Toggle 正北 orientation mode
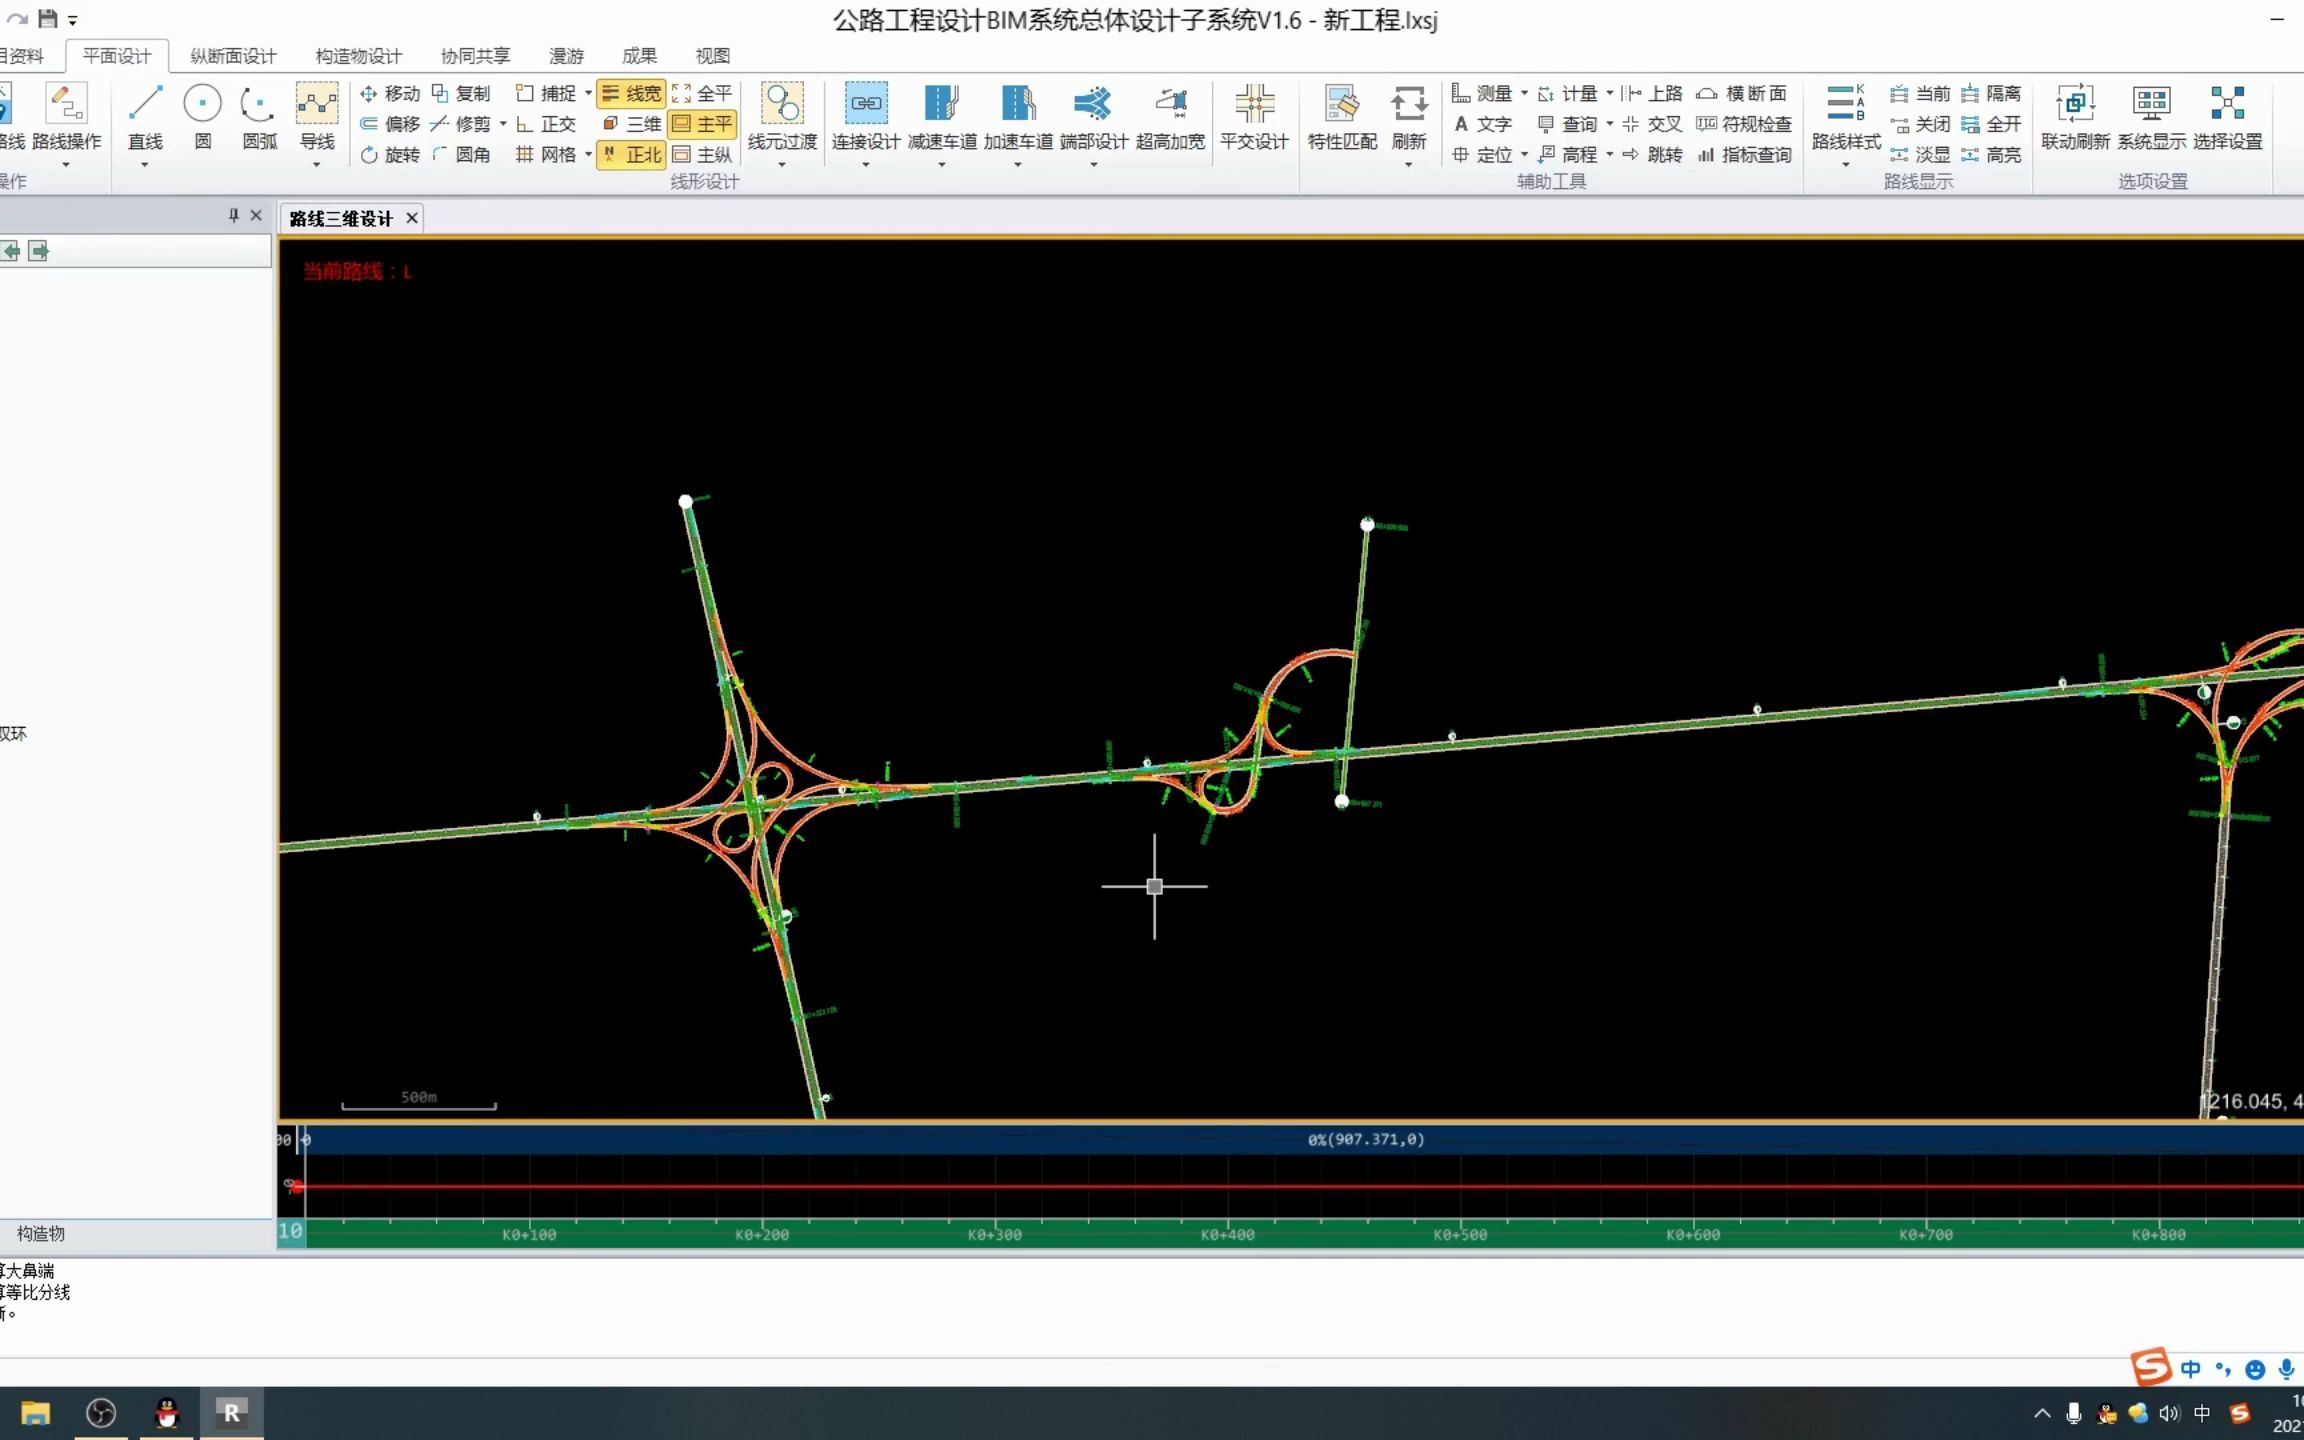Viewport: 2304px width, 1440px height. [x=630, y=155]
